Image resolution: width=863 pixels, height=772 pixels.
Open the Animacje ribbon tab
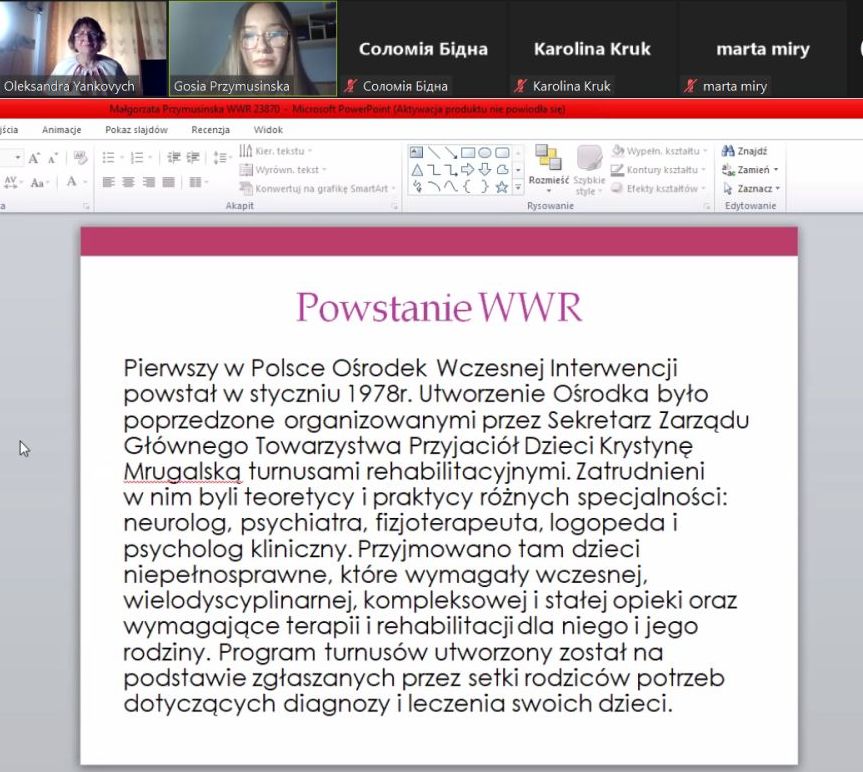62,130
